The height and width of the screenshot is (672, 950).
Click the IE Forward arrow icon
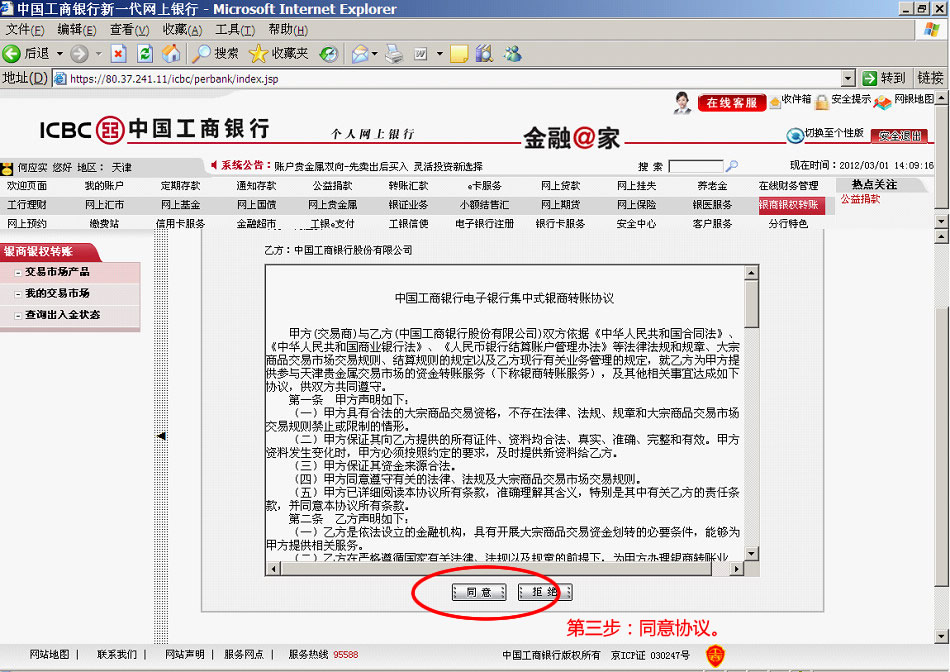coord(79,54)
